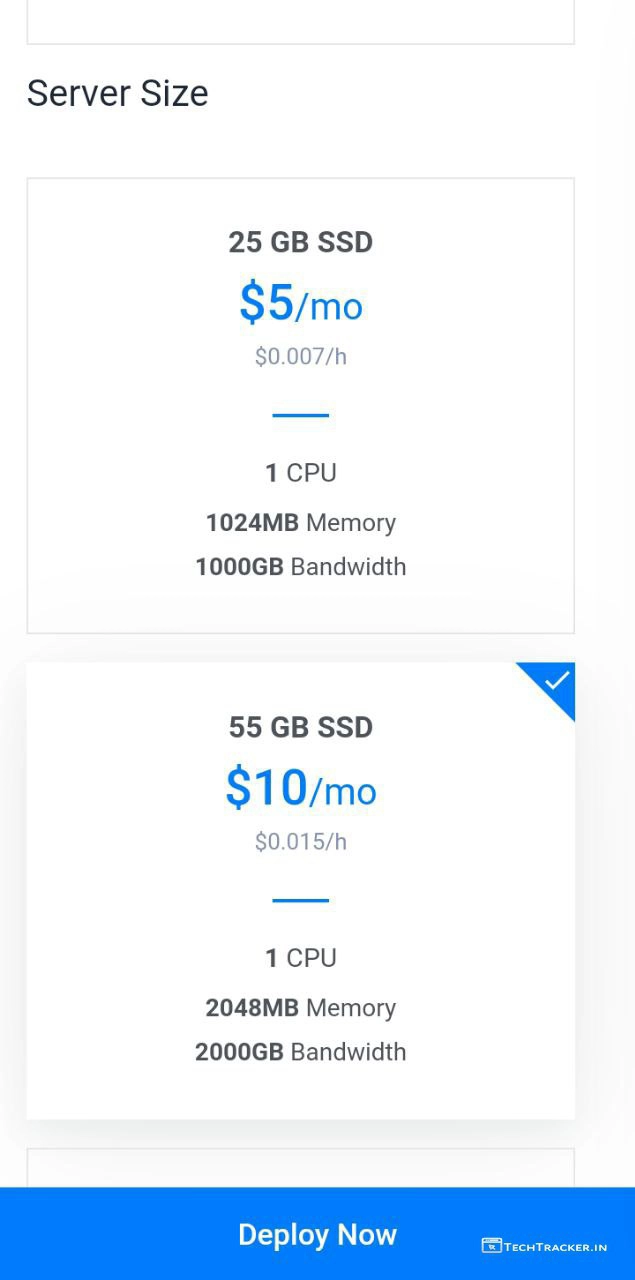Viewport: 635px width, 1280px height.
Task: Click the TechTracker.in watermark icon
Action: (x=491, y=1245)
